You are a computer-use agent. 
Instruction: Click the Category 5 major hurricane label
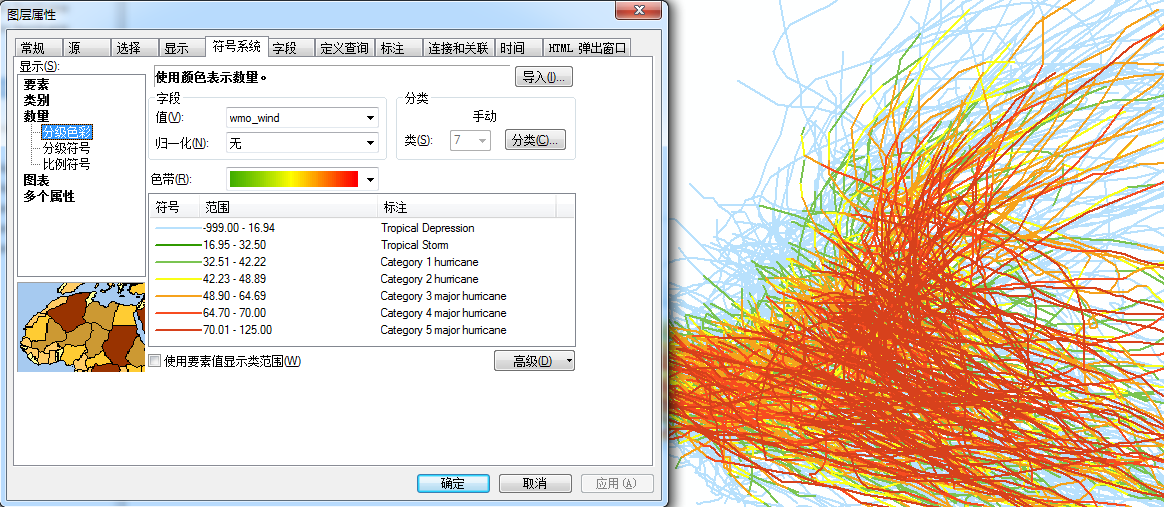coord(444,330)
